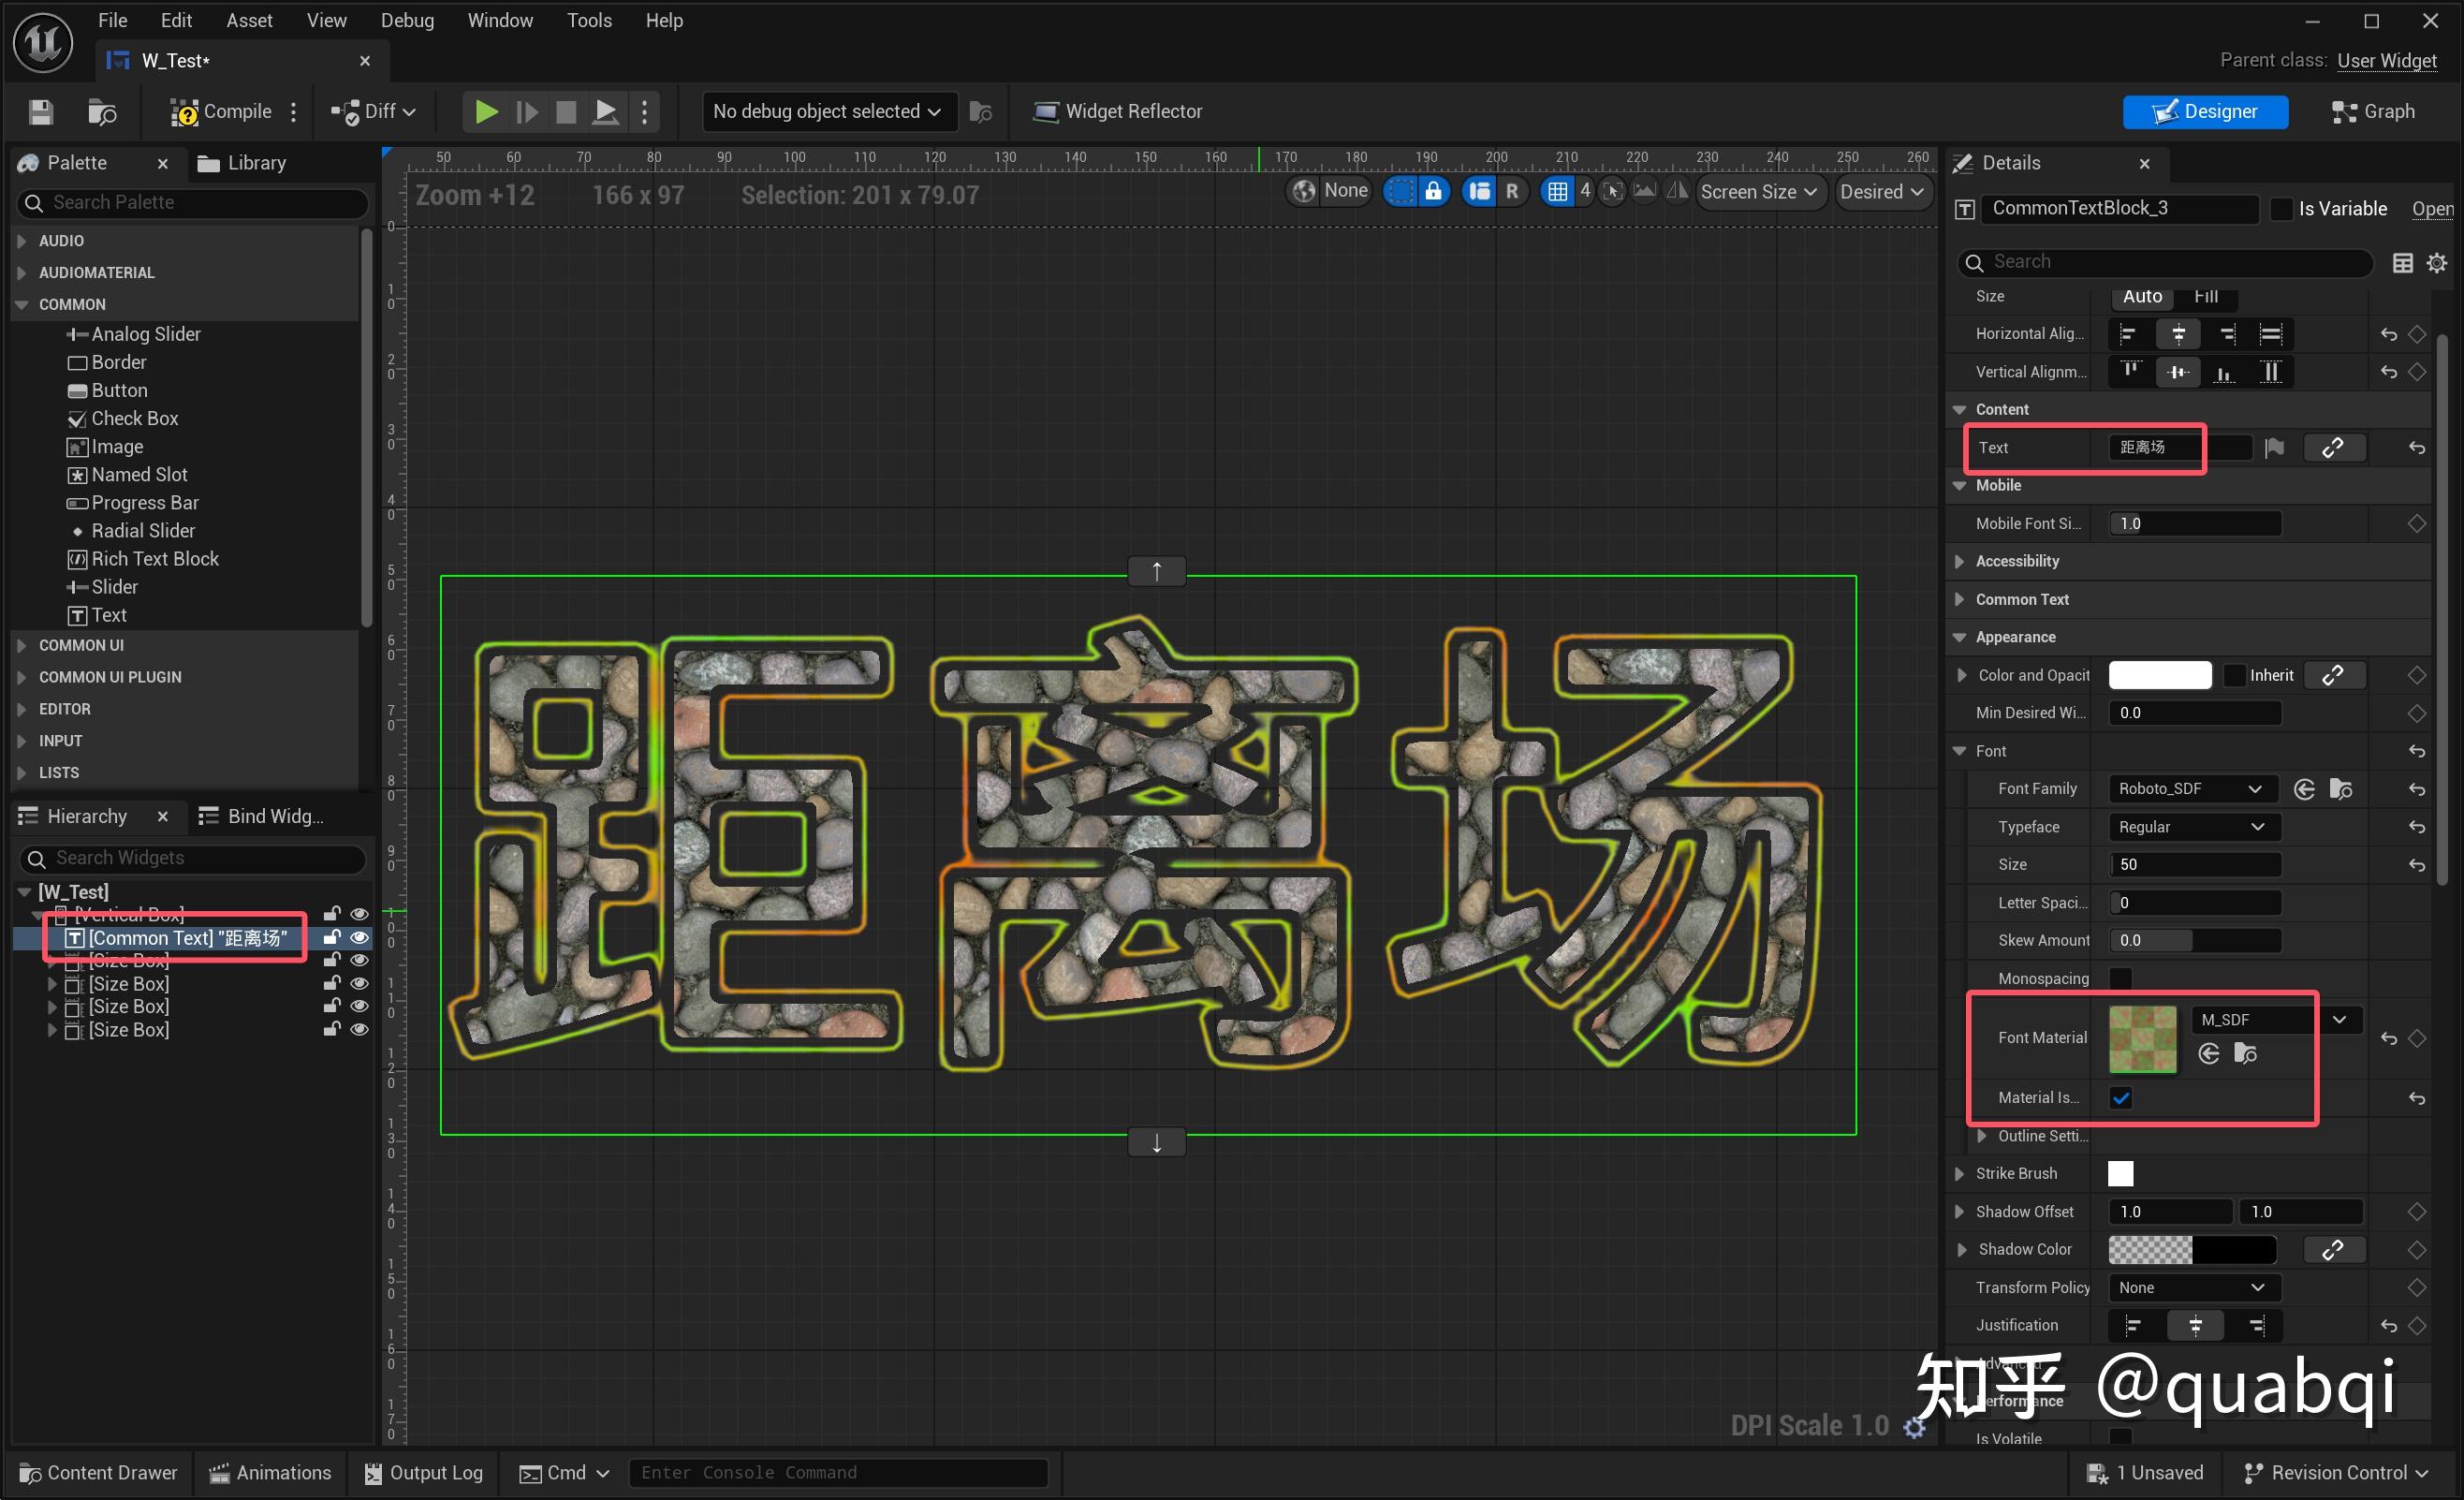Hide the Common Text widget eye icon

click(359, 938)
